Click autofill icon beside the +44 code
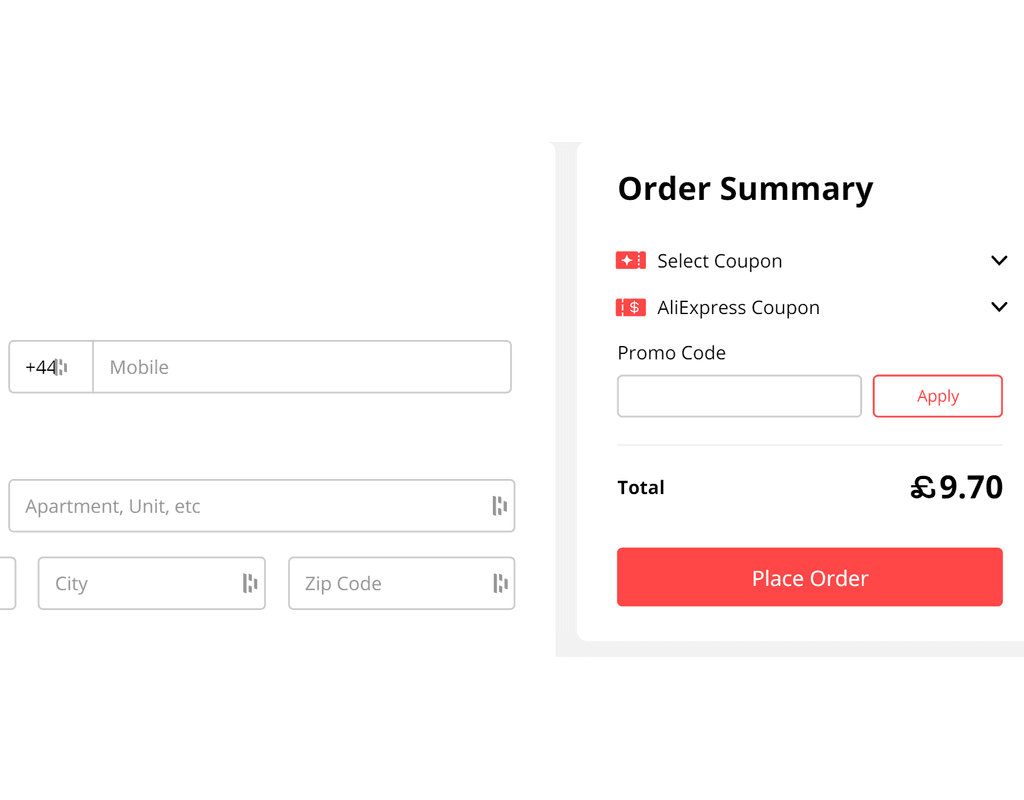 62,367
